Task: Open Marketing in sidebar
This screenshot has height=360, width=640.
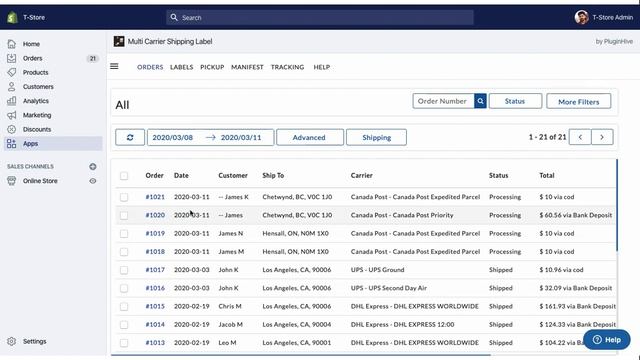Action: [x=37, y=115]
